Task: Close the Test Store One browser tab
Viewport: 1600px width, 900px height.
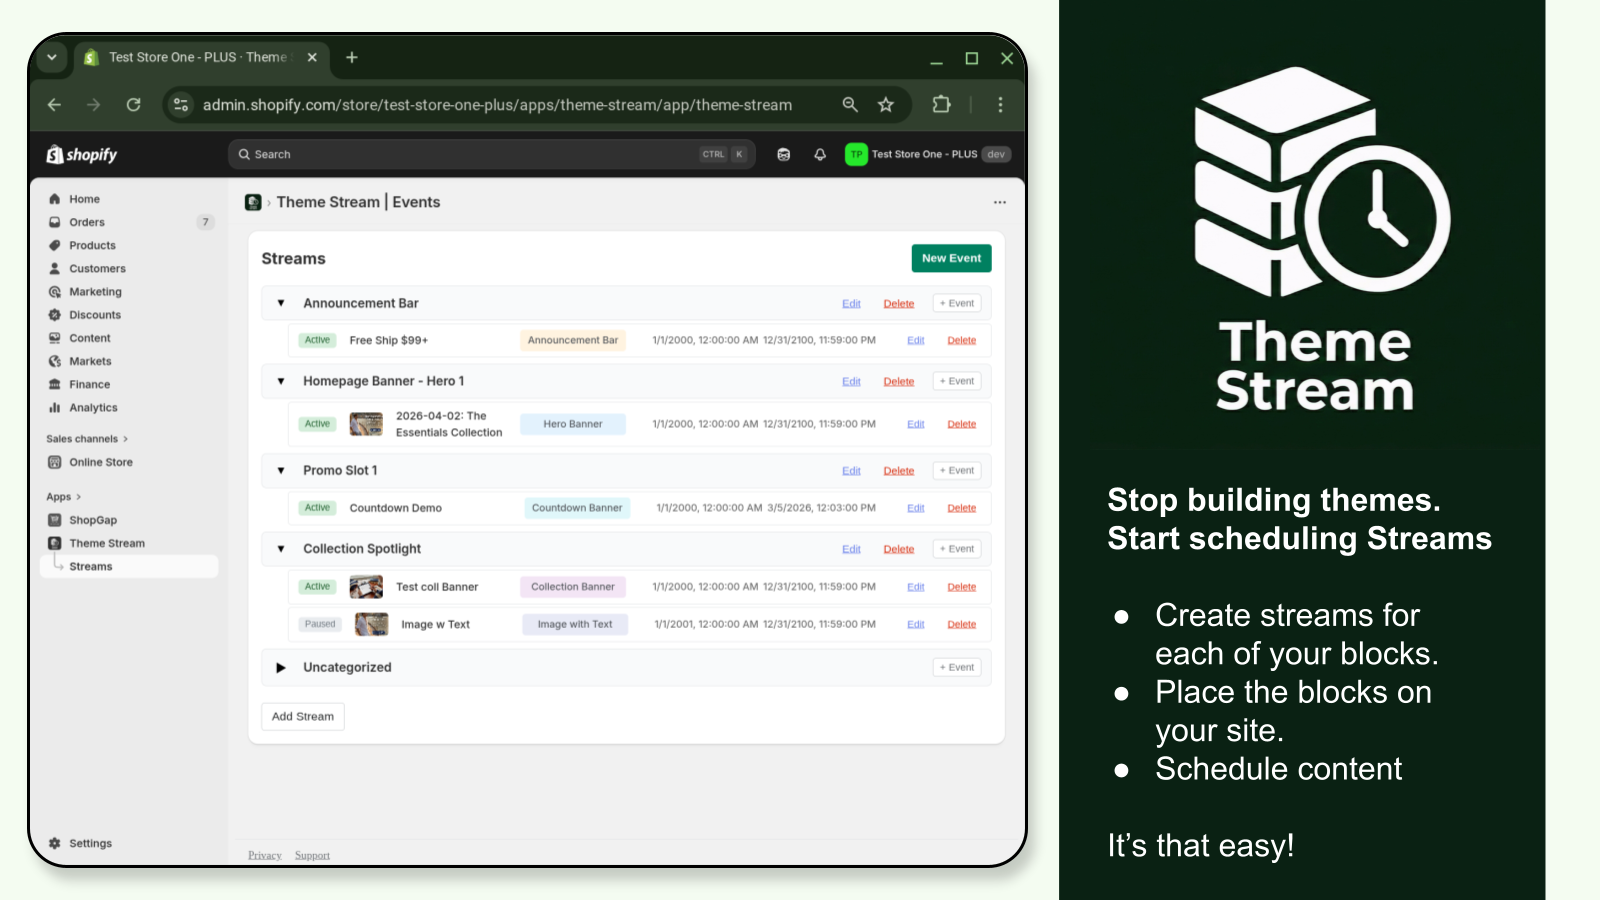Action: point(312,57)
